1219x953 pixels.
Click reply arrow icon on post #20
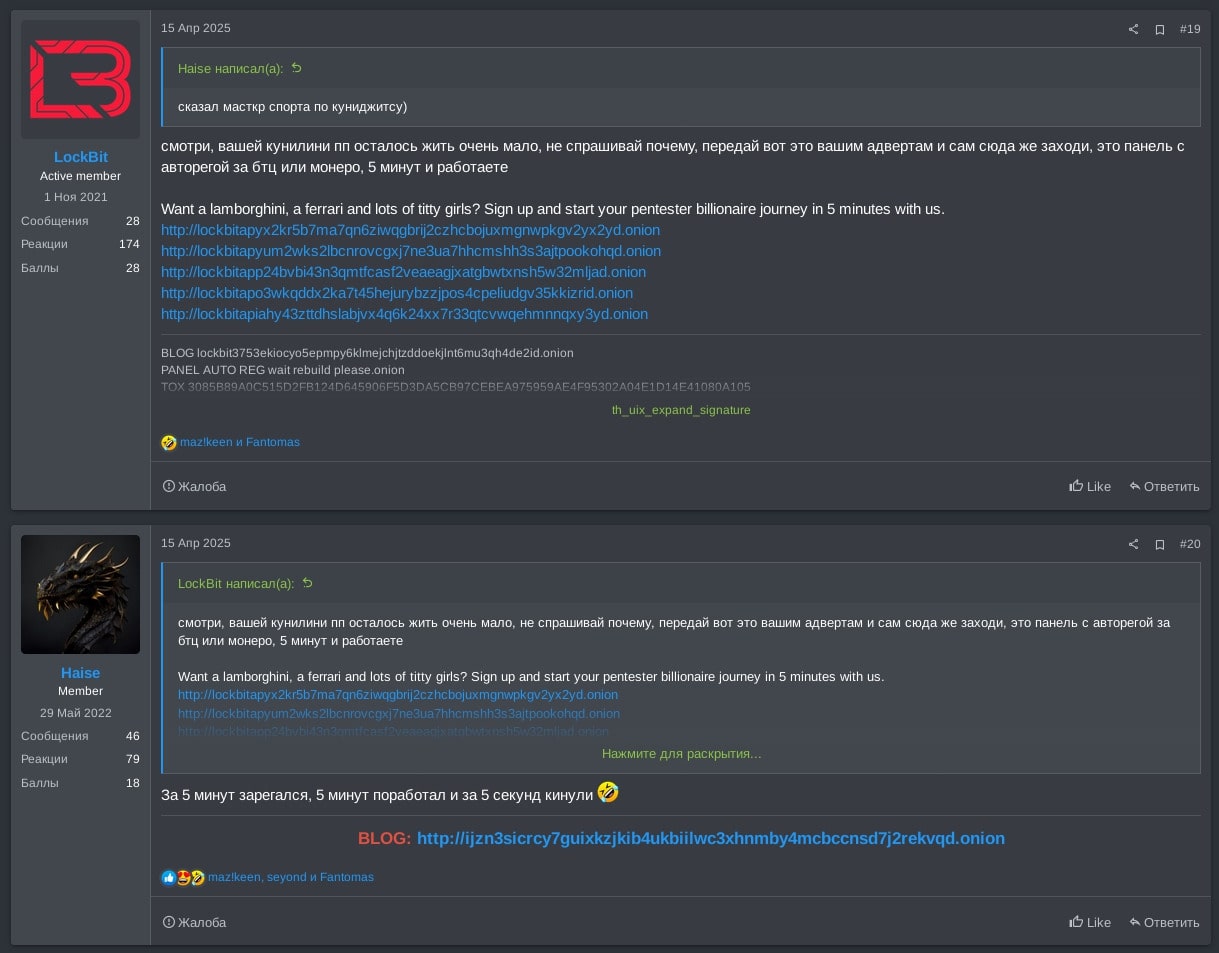coord(1135,922)
